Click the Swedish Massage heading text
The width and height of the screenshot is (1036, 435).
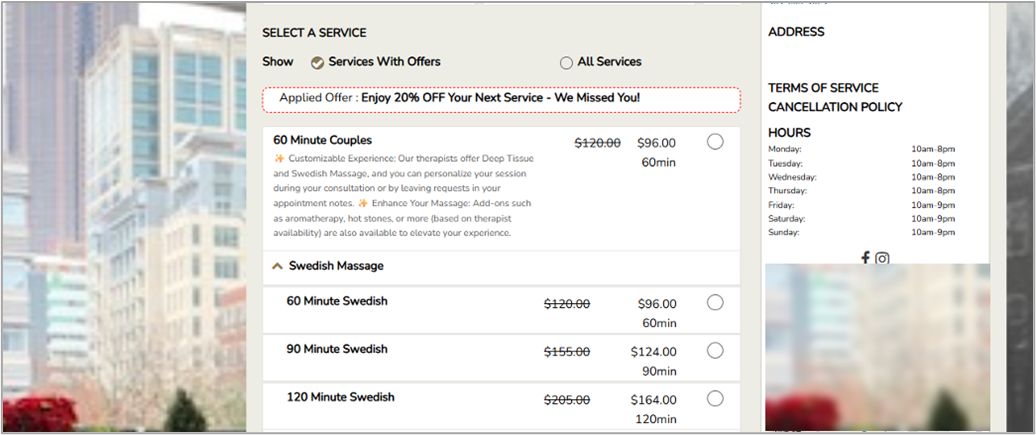click(x=336, y=266)
